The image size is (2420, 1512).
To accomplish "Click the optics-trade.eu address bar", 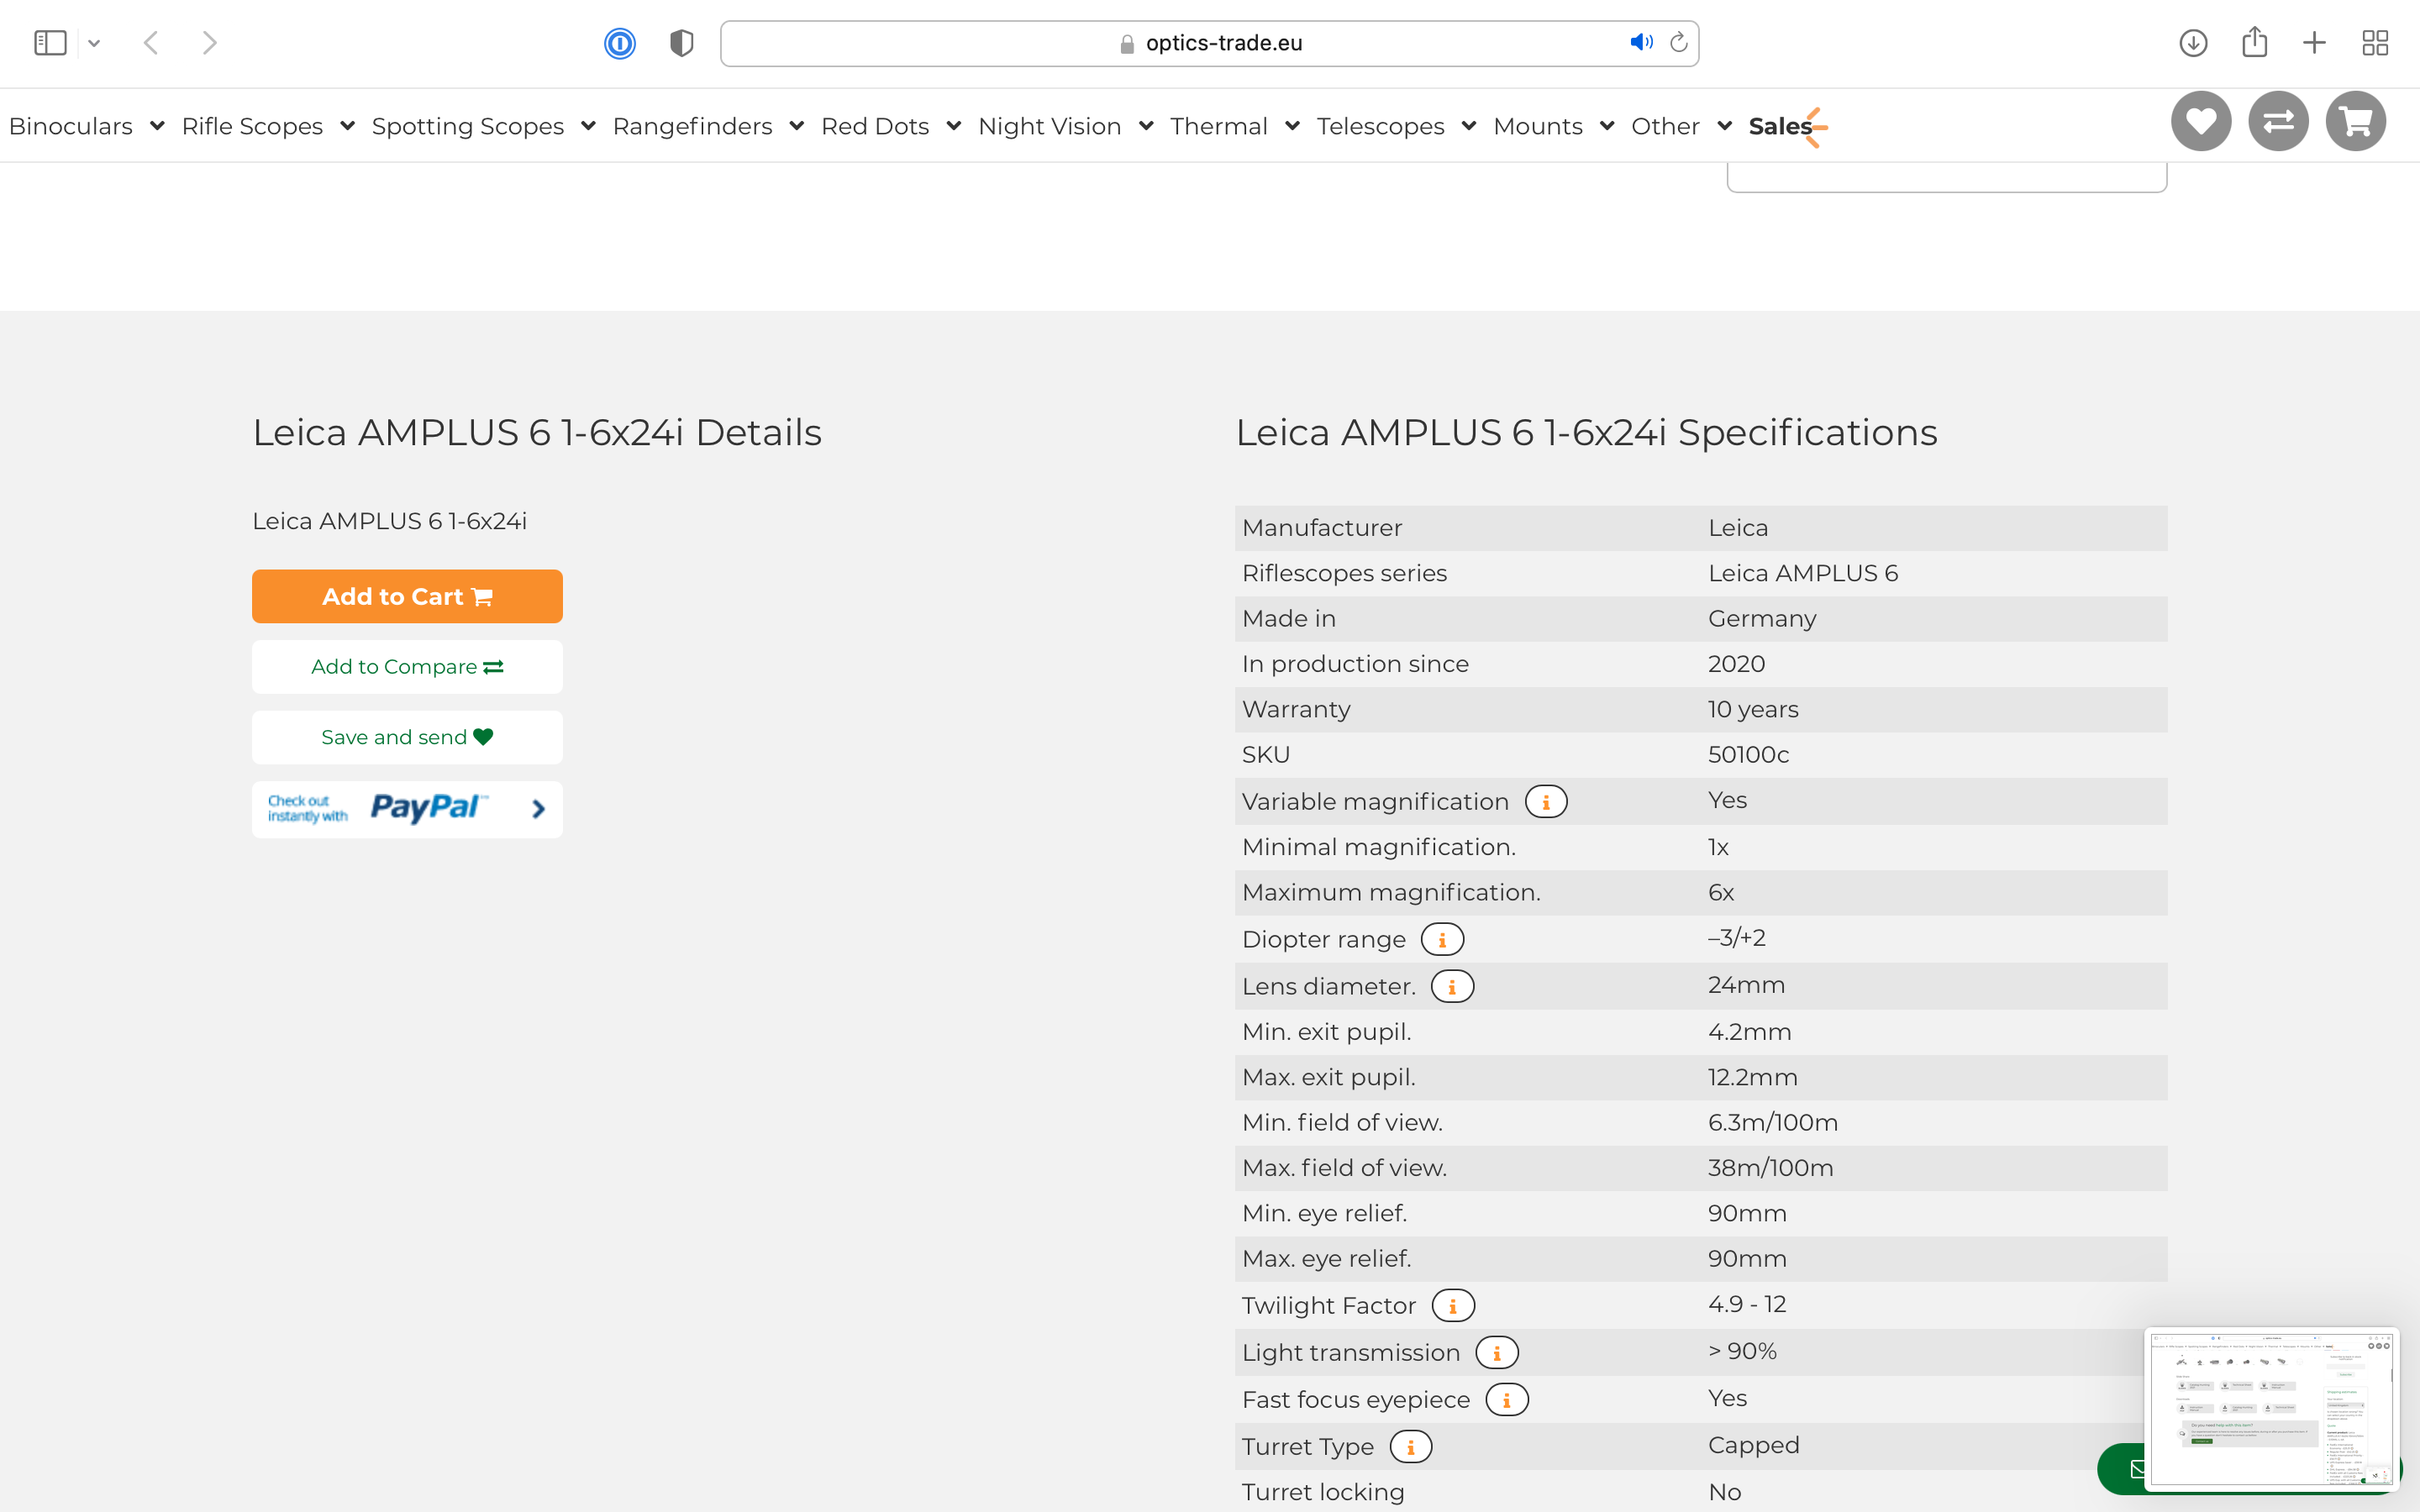I will pos(1209,43).
